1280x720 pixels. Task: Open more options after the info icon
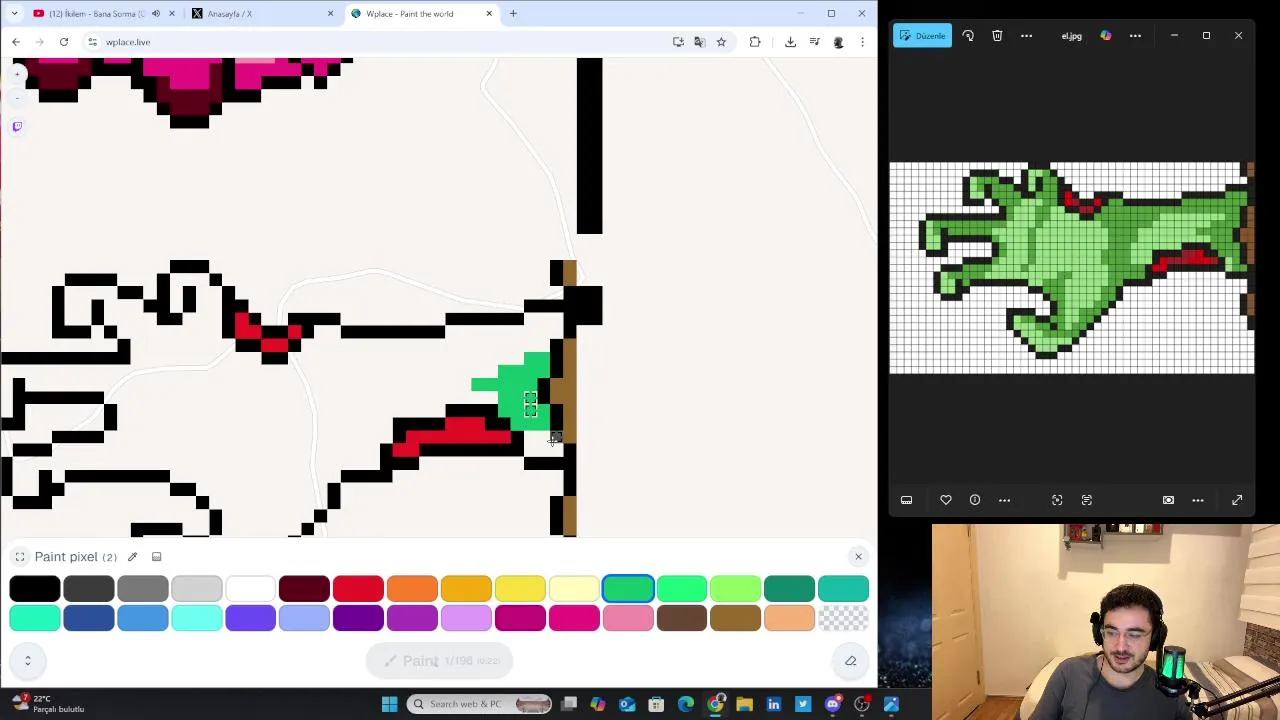(x=1004, y=500)
